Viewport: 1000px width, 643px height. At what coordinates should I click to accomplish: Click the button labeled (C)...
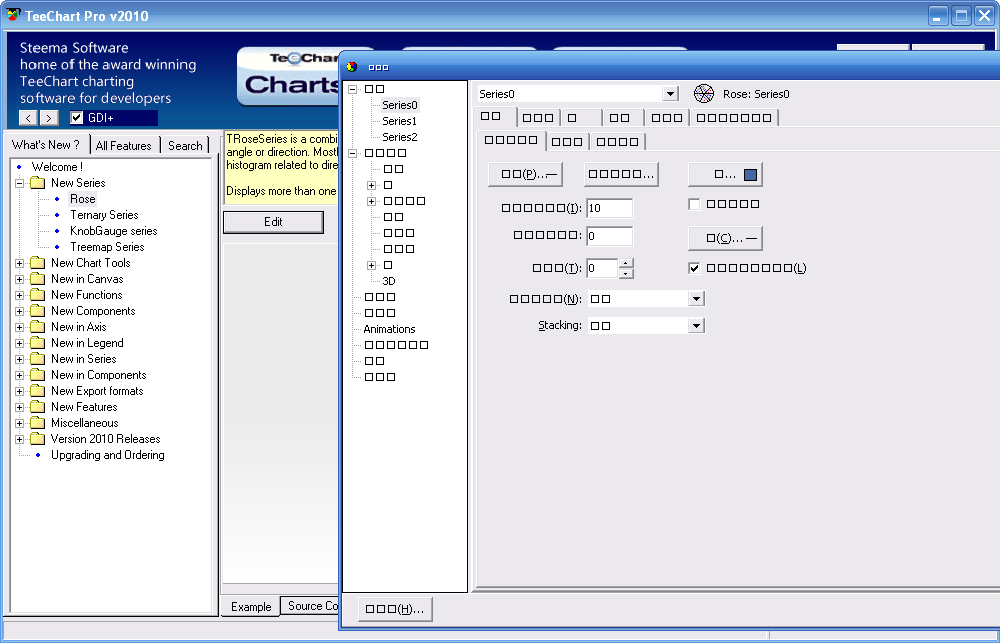coord(725,238)
